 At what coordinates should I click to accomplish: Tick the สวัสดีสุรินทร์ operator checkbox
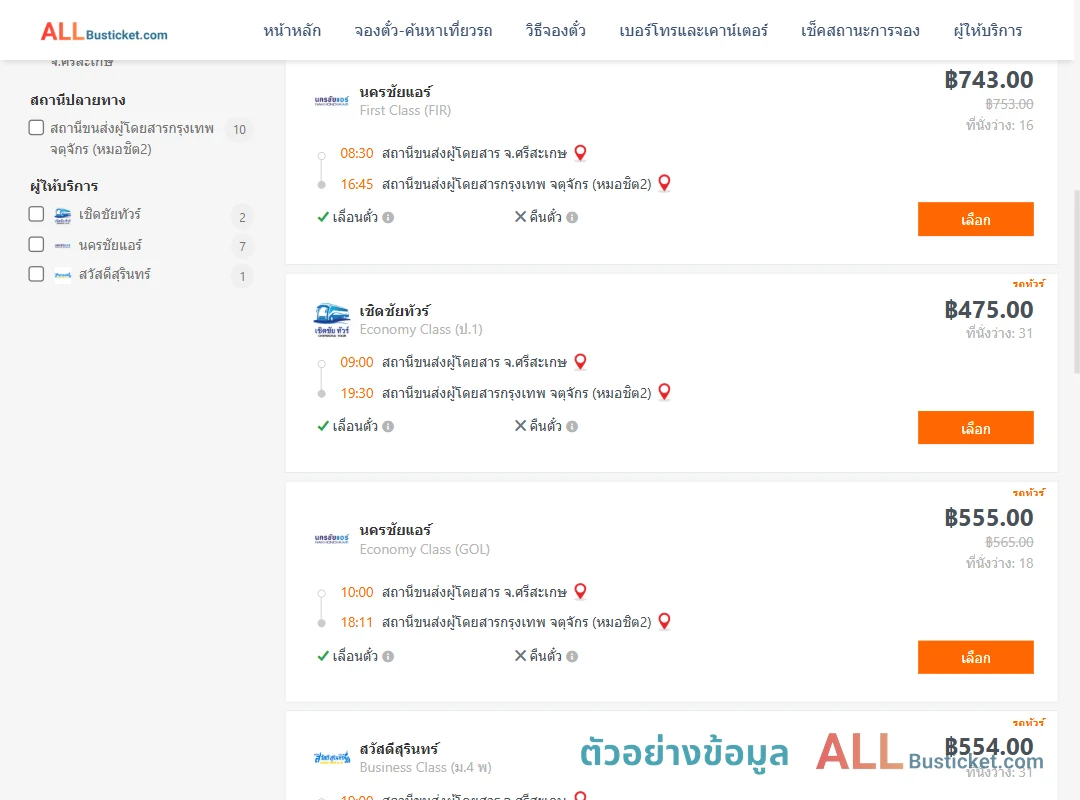tap(37, 274)
